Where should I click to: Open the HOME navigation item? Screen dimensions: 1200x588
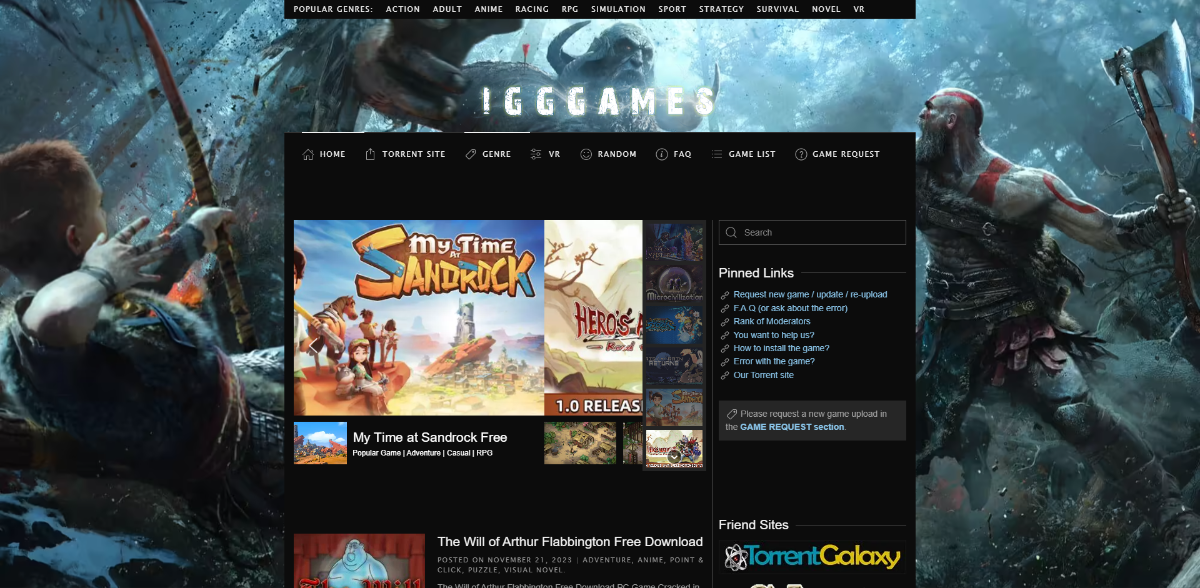pyautogui.click(x=324, y=154)
